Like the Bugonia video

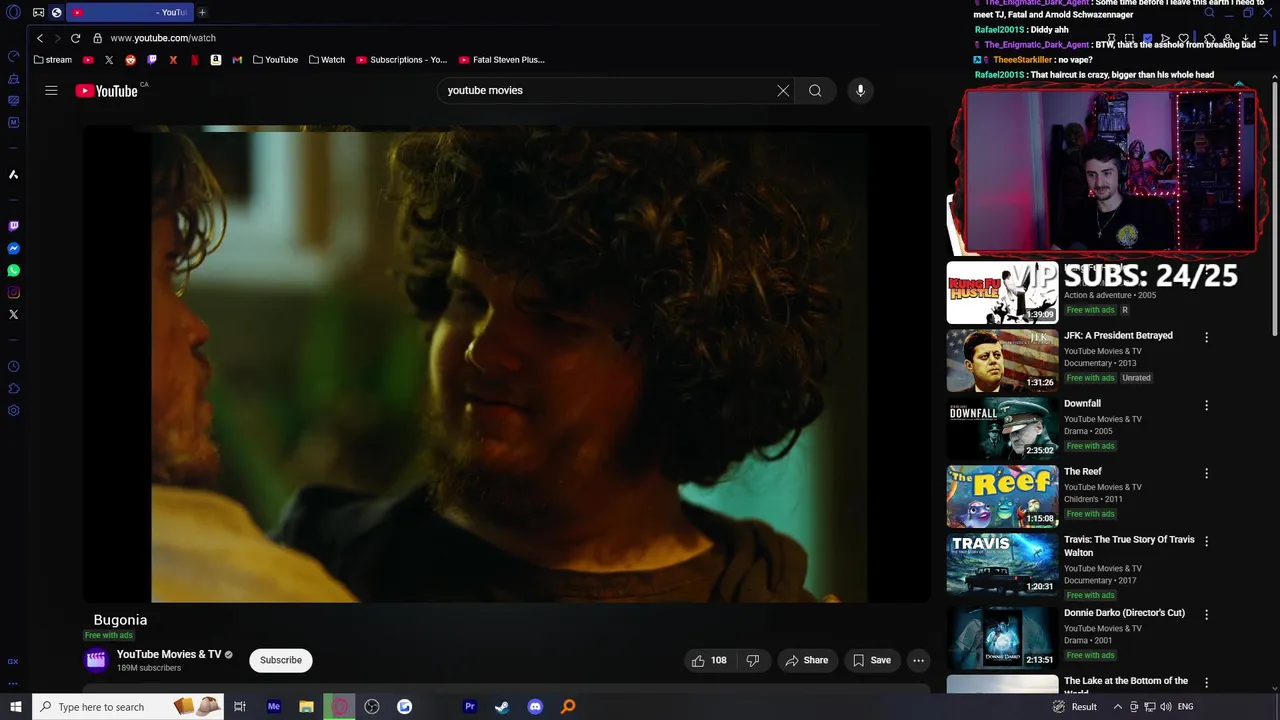(x=709, y=660)
